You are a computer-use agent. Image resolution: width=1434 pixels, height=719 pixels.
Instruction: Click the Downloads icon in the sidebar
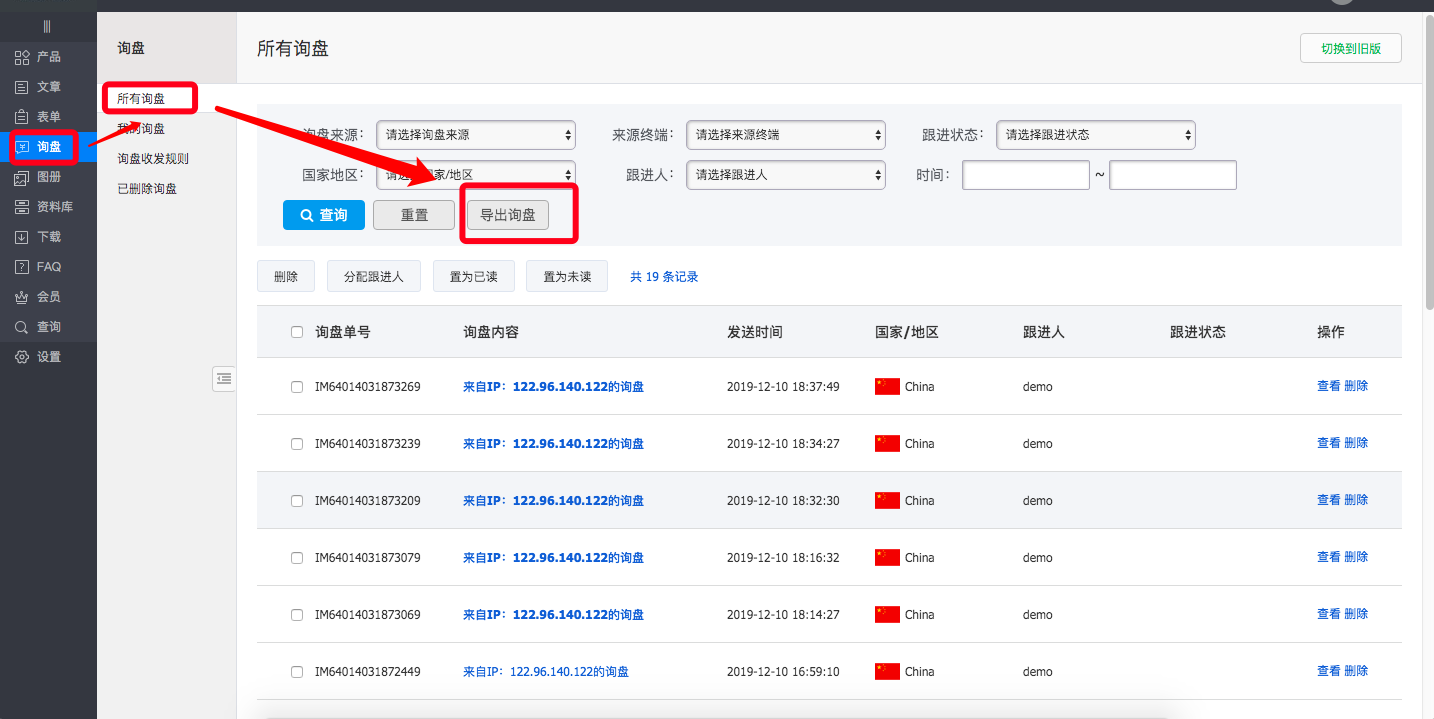(x=22, y=237)
